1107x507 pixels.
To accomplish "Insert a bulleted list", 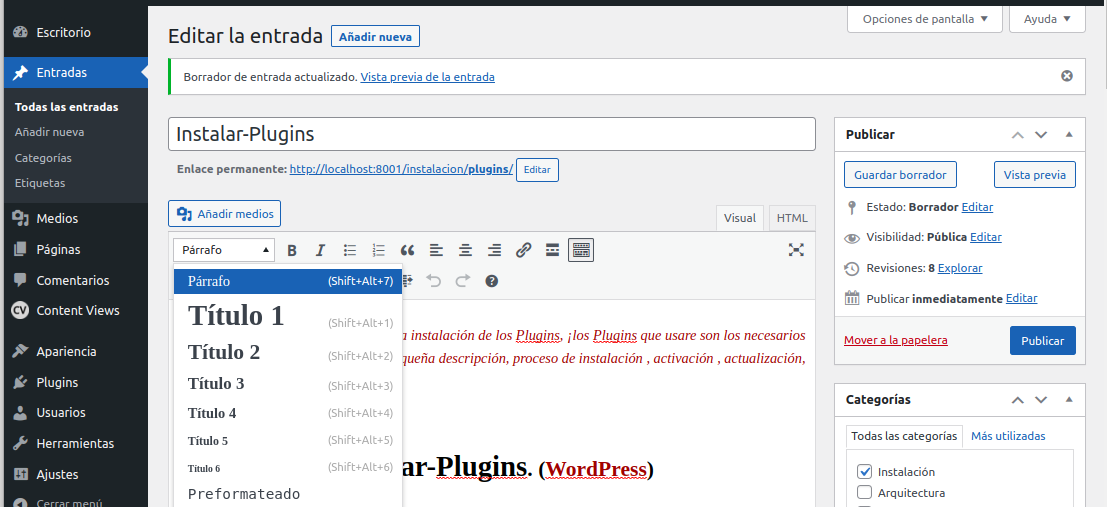I will pos(350,250).
